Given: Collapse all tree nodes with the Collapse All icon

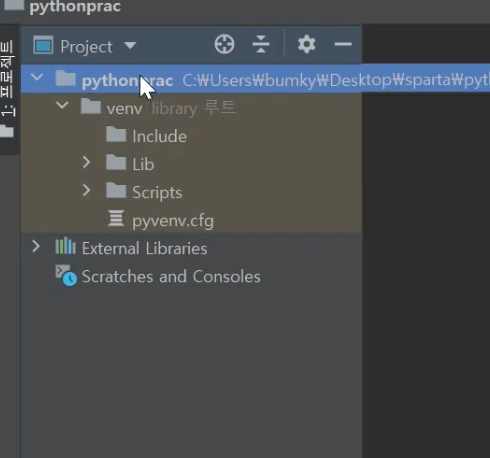Looking at the screenshot, I should point(261,44).
